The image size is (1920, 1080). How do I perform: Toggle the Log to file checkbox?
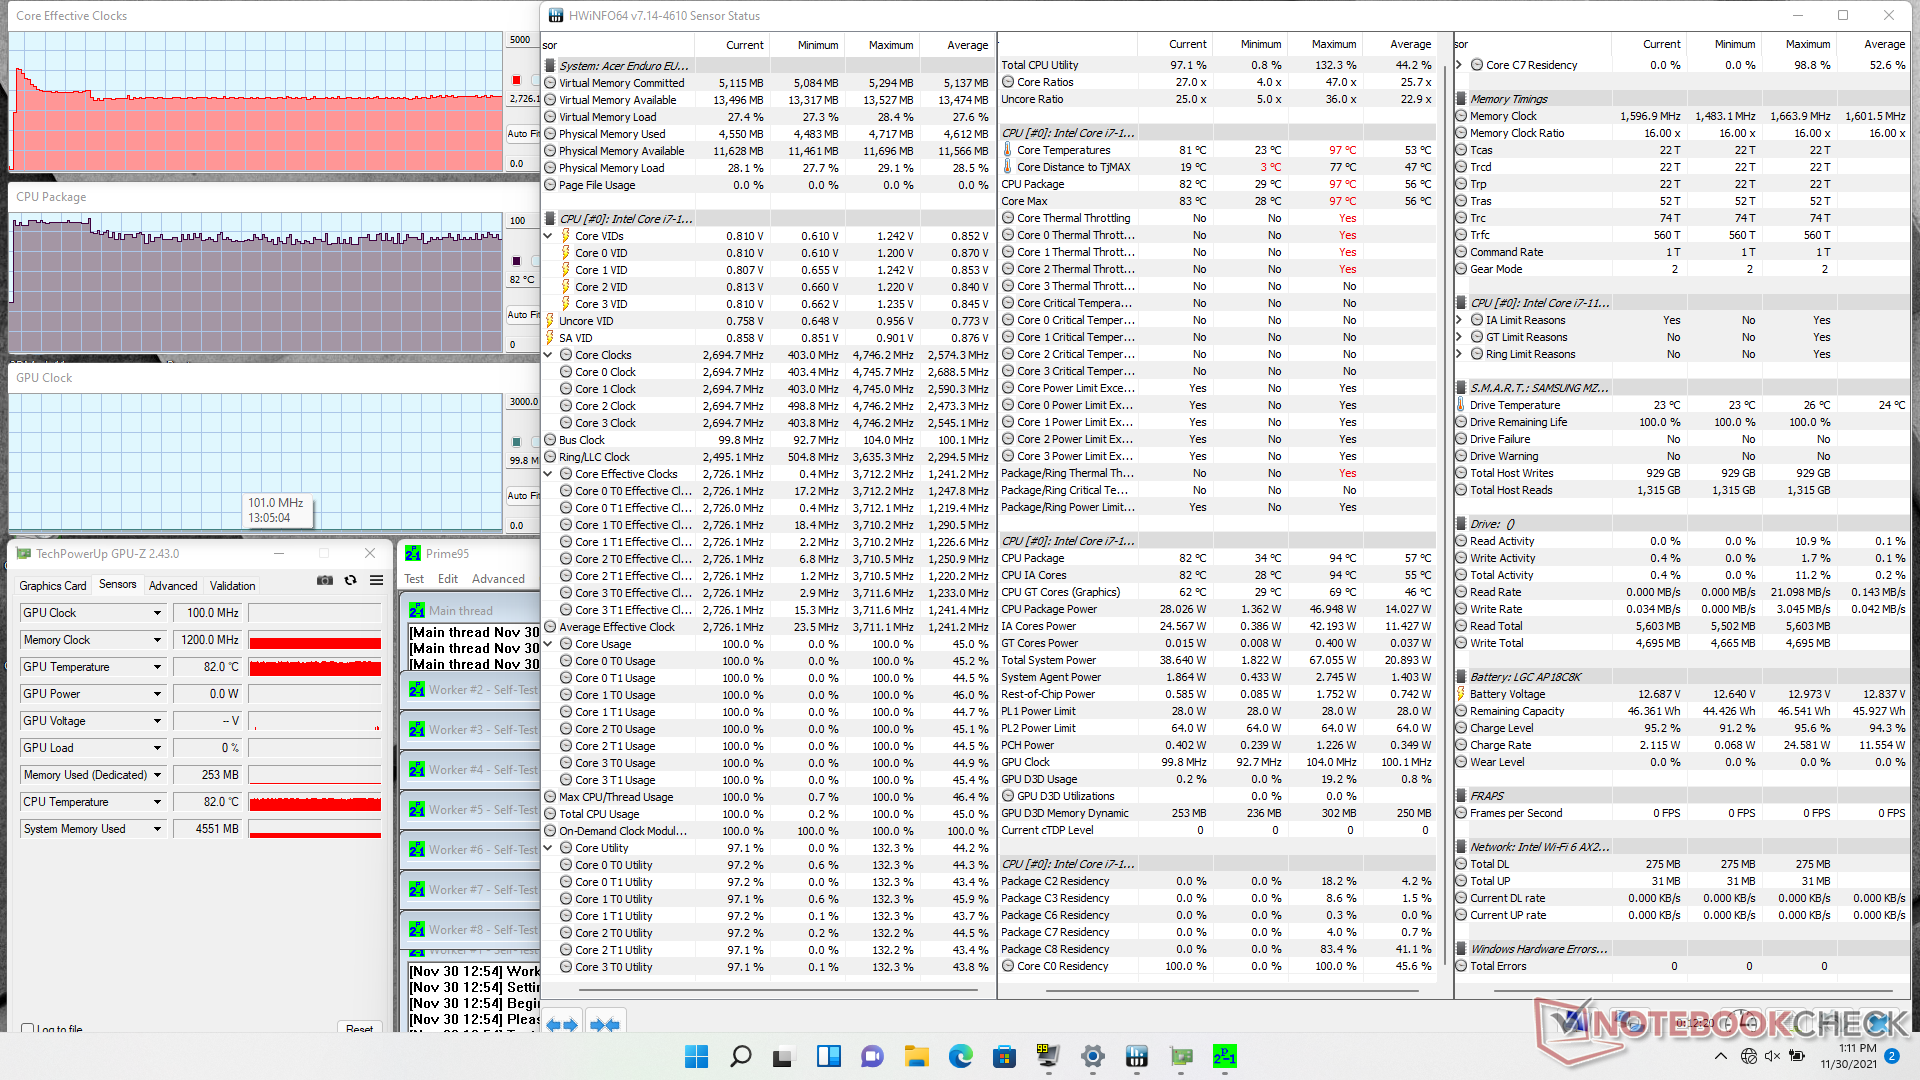click(28, 1029)
